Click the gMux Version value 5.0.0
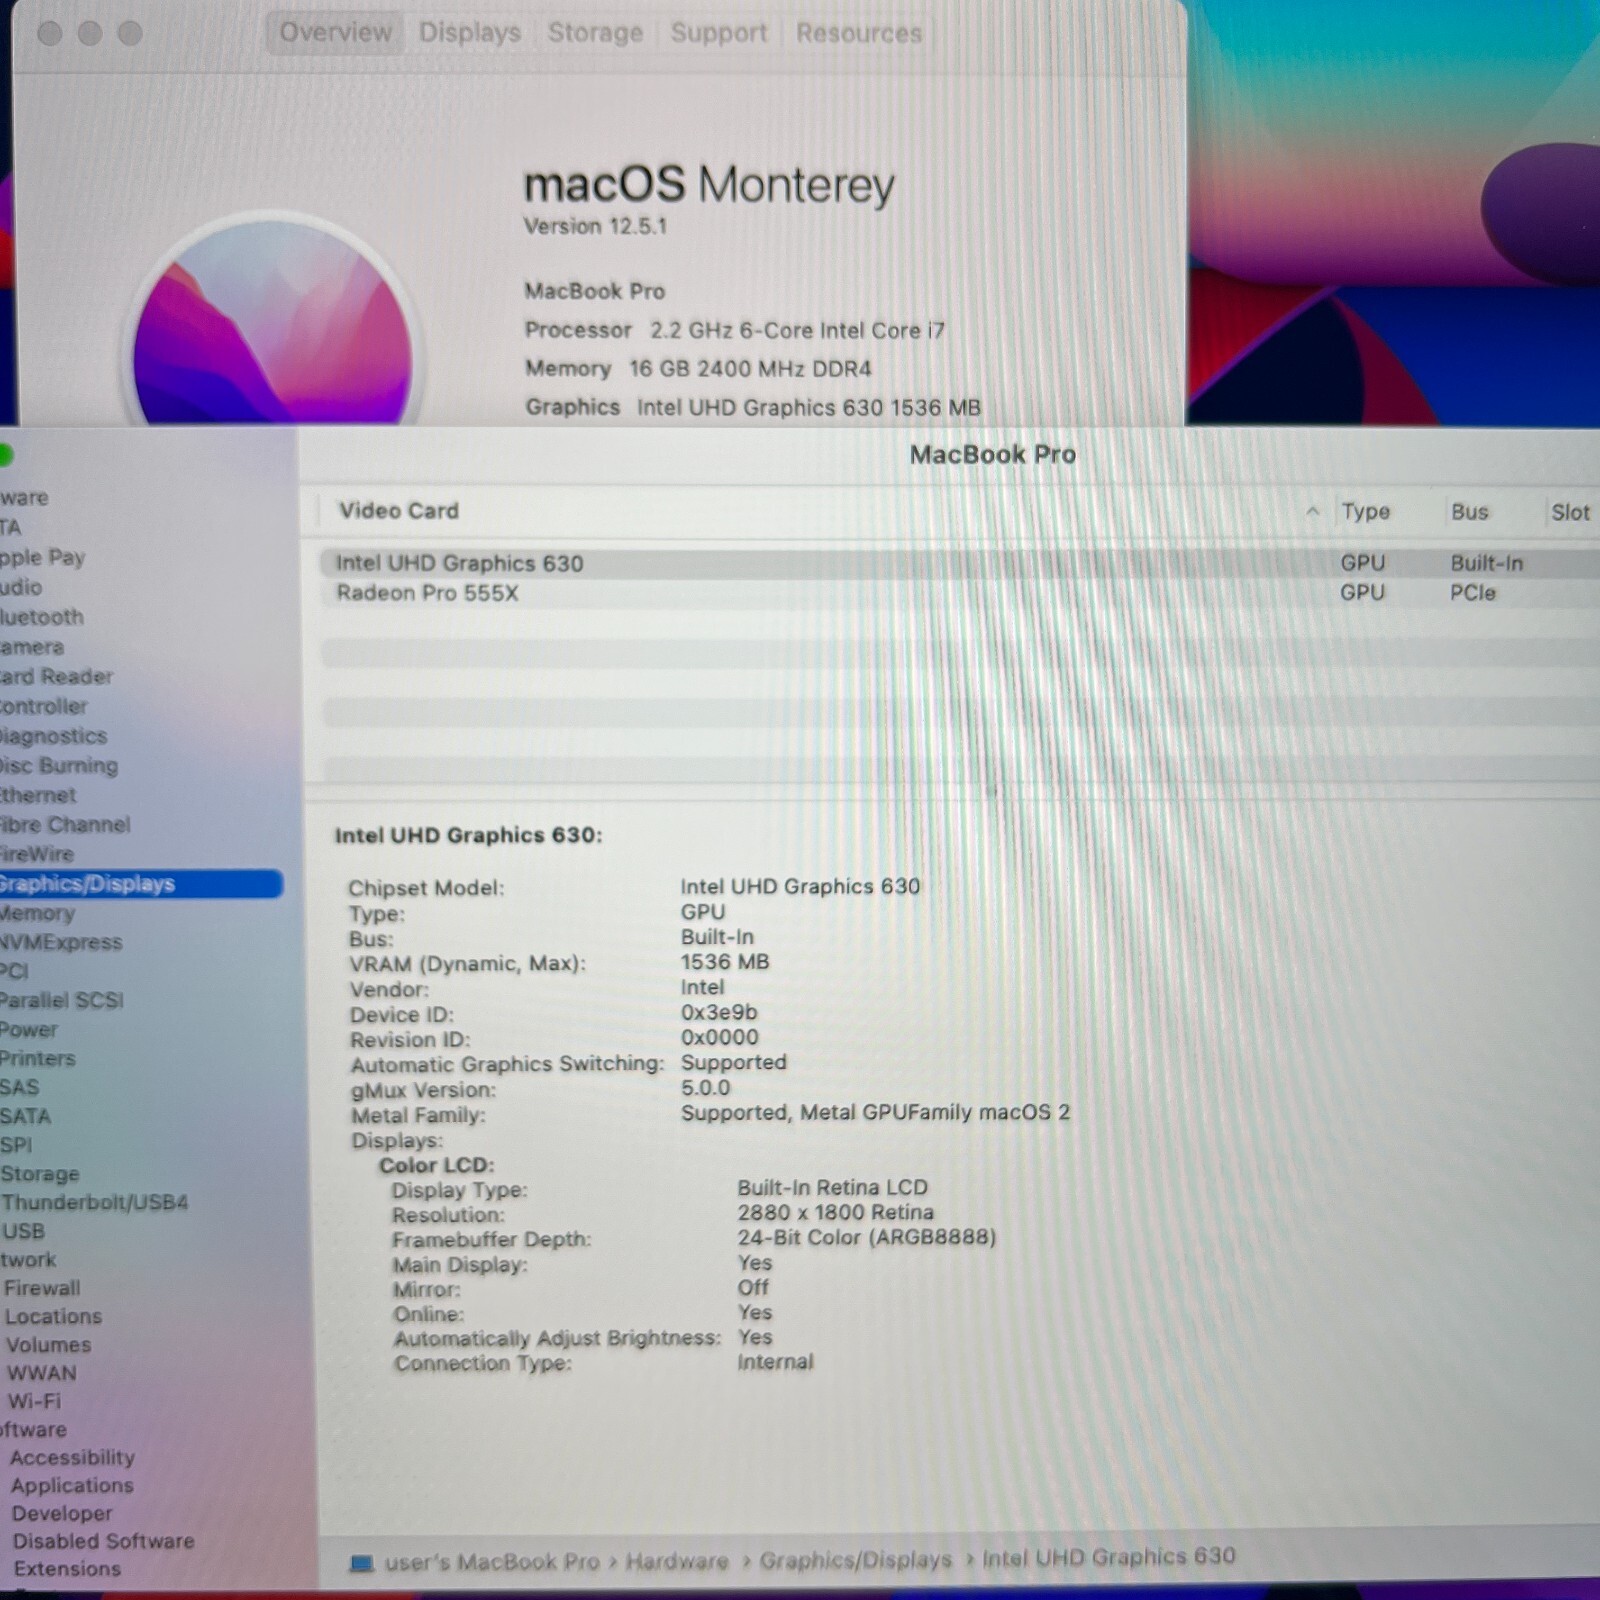This screenshot has width=1600, height=1600. [705, 1087]
